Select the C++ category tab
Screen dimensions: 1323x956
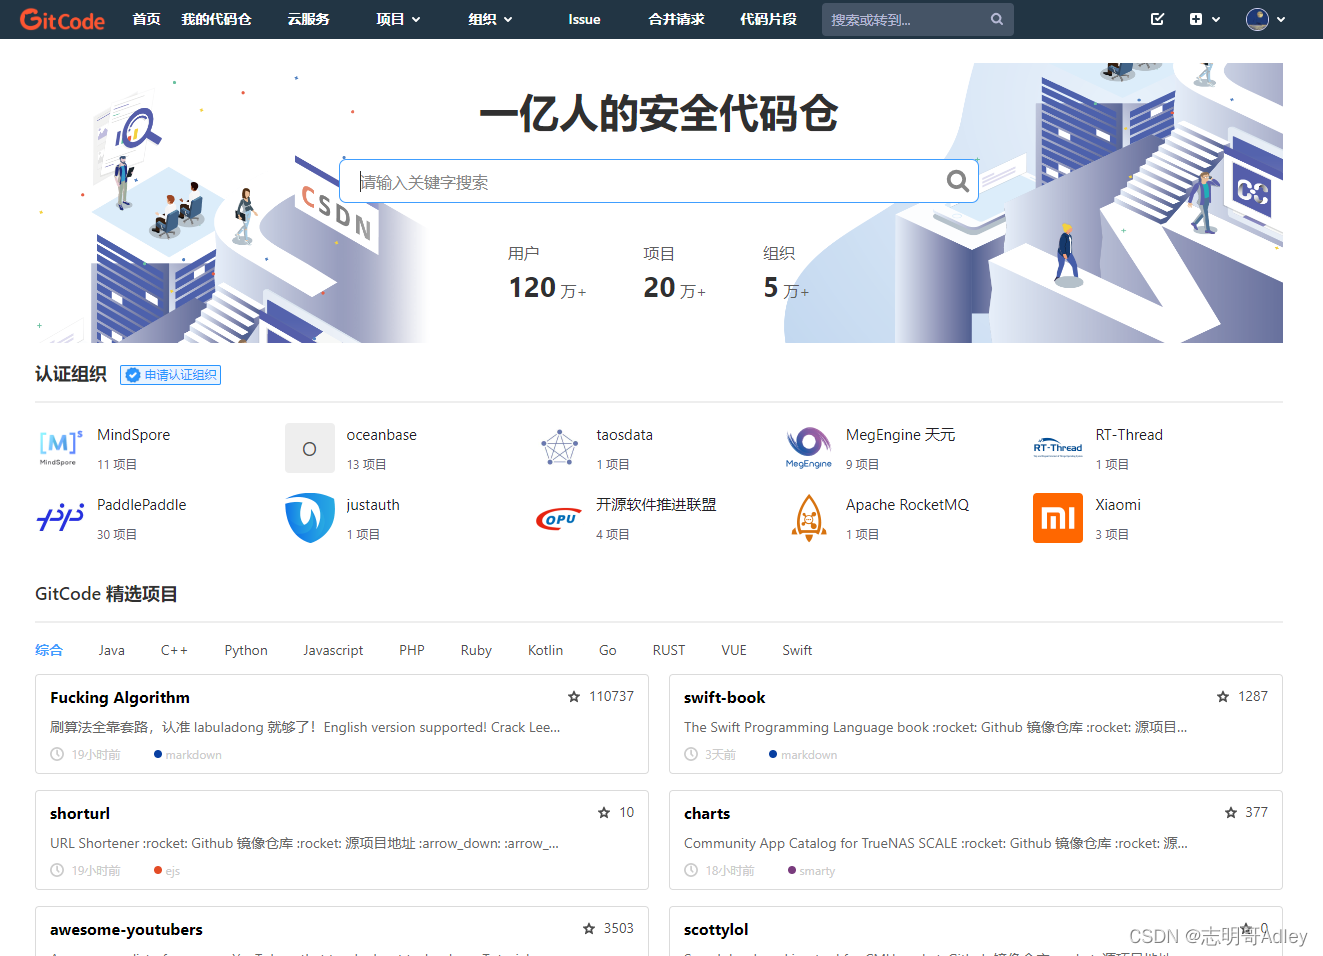174,650
